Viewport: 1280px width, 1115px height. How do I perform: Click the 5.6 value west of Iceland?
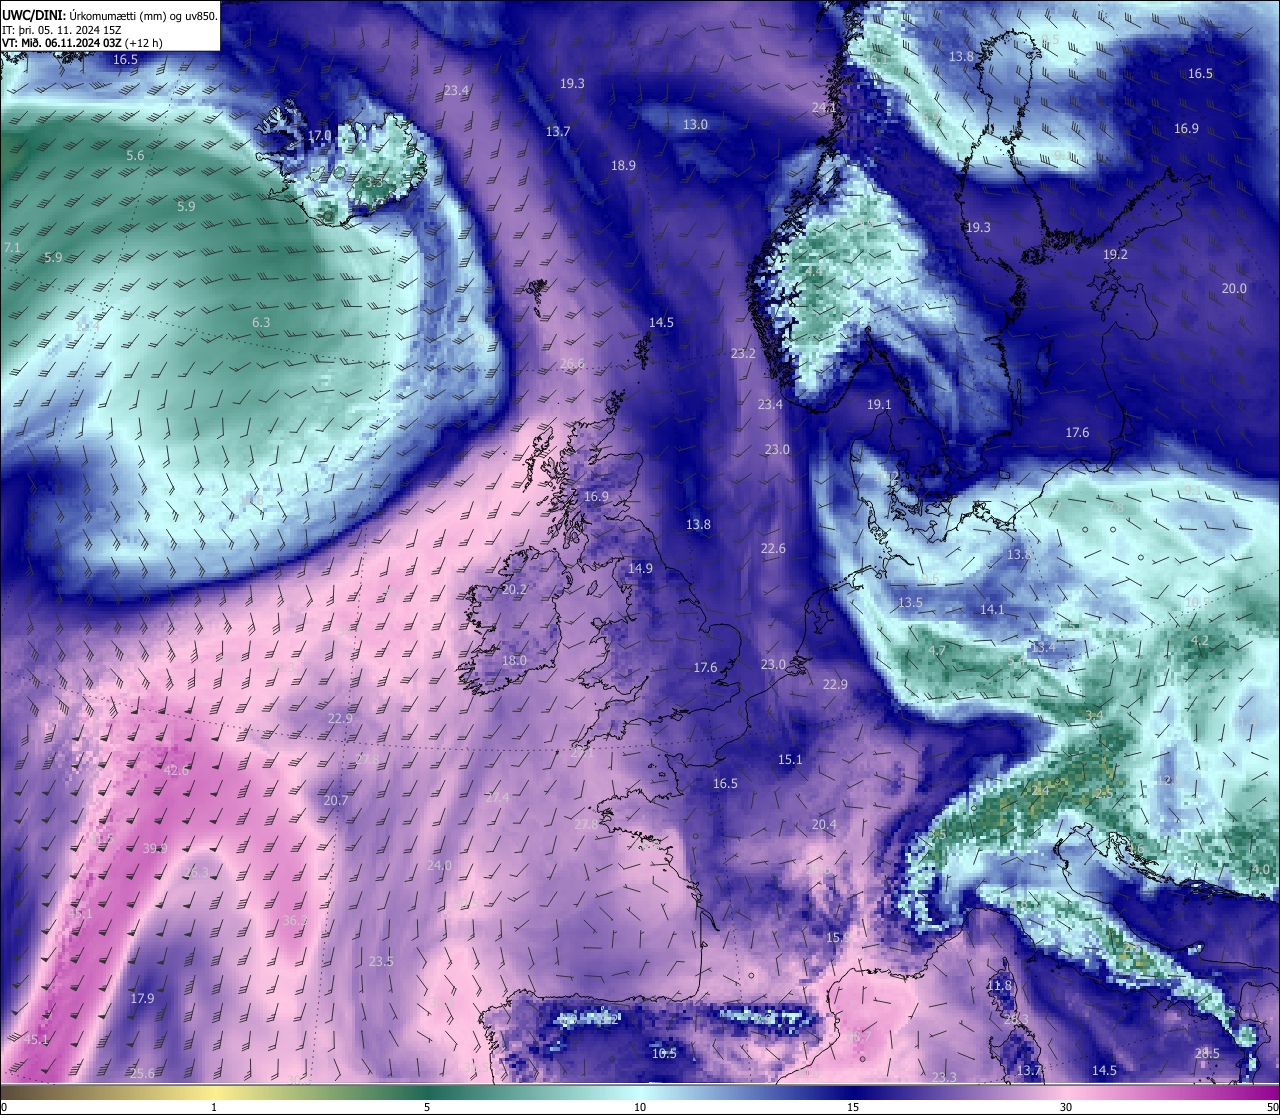[x=136, y=155]
